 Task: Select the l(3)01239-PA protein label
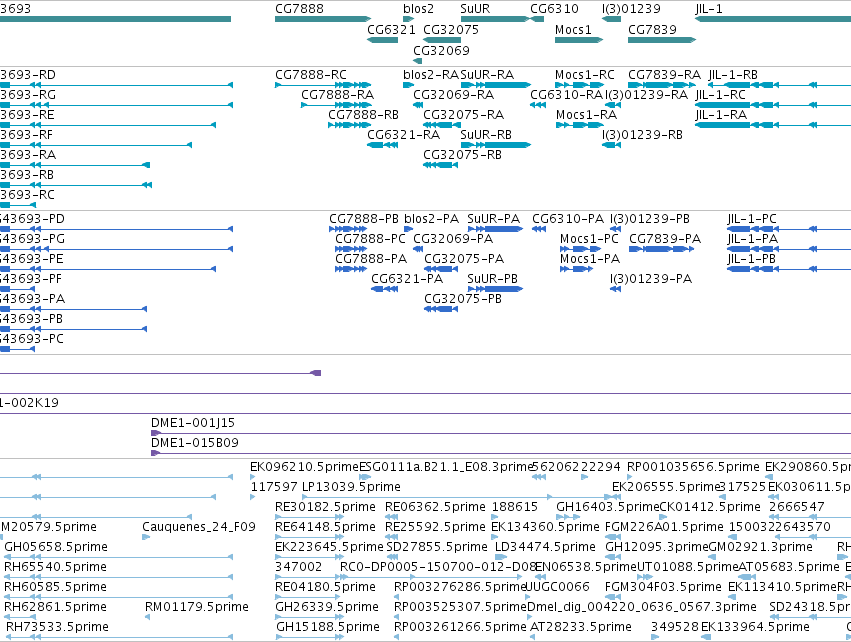click(x=651, y=279)
